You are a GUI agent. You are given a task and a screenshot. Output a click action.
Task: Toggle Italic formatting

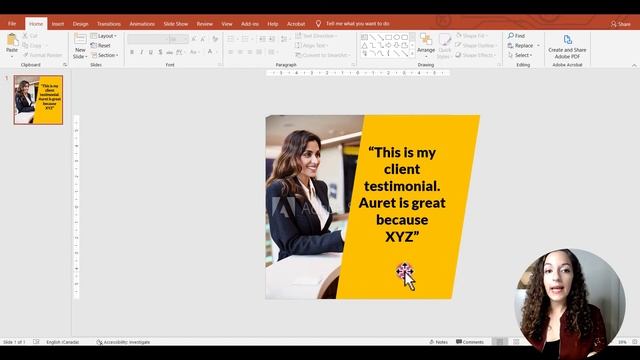[x=141, y=52]
